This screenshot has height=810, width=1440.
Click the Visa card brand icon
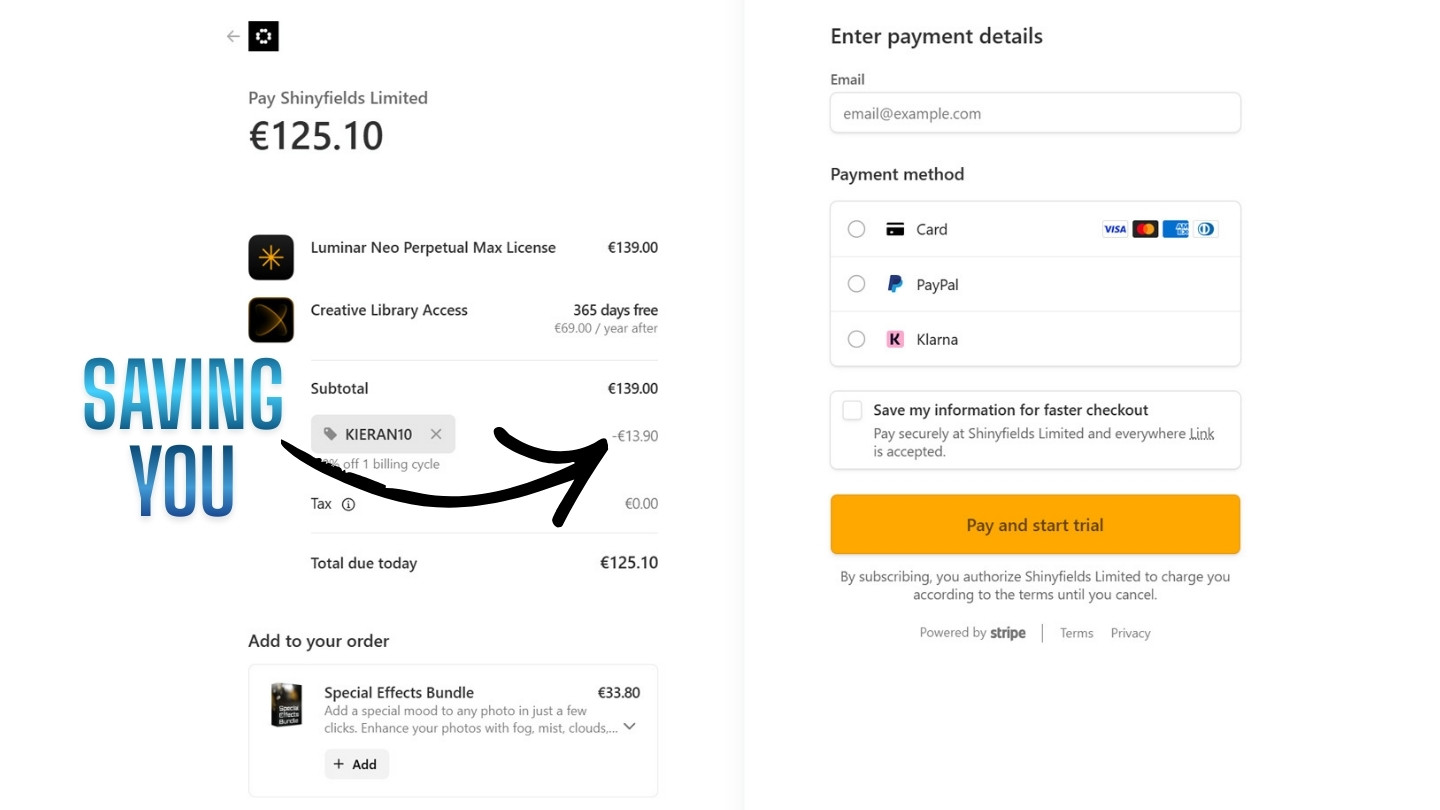[1116, 229]
